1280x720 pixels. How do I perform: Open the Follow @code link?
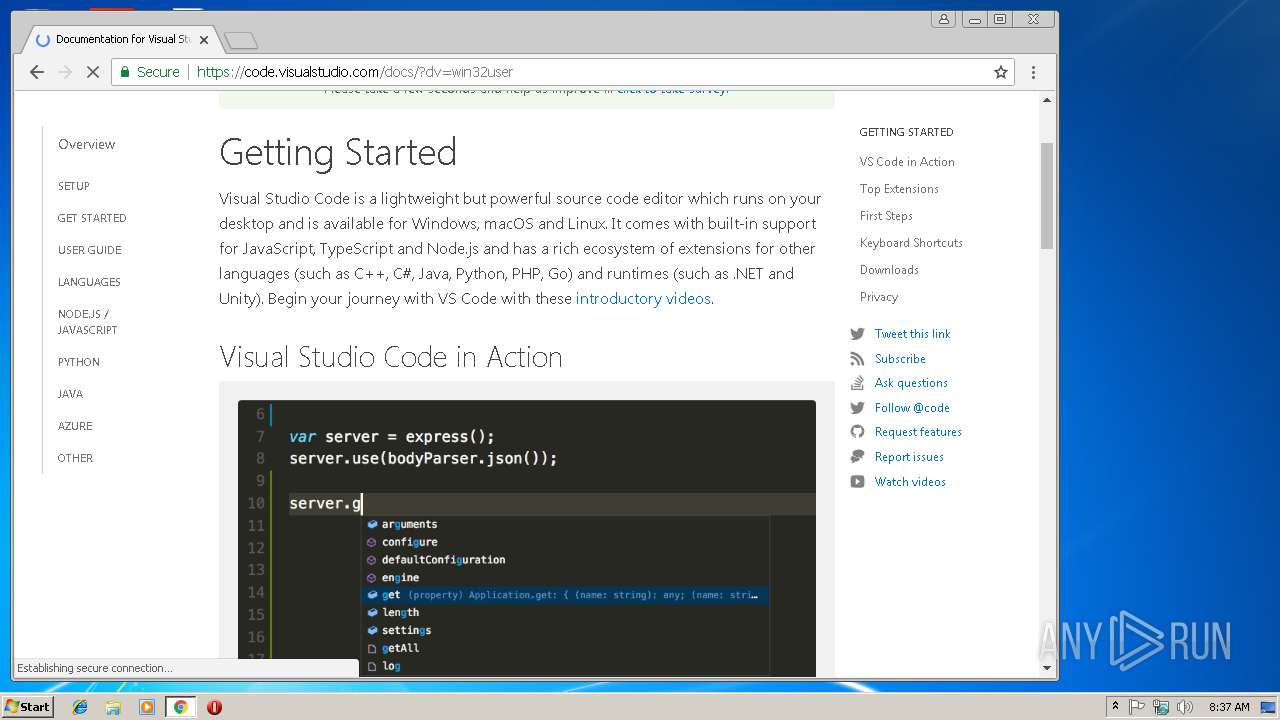click(x=912, y=408)
